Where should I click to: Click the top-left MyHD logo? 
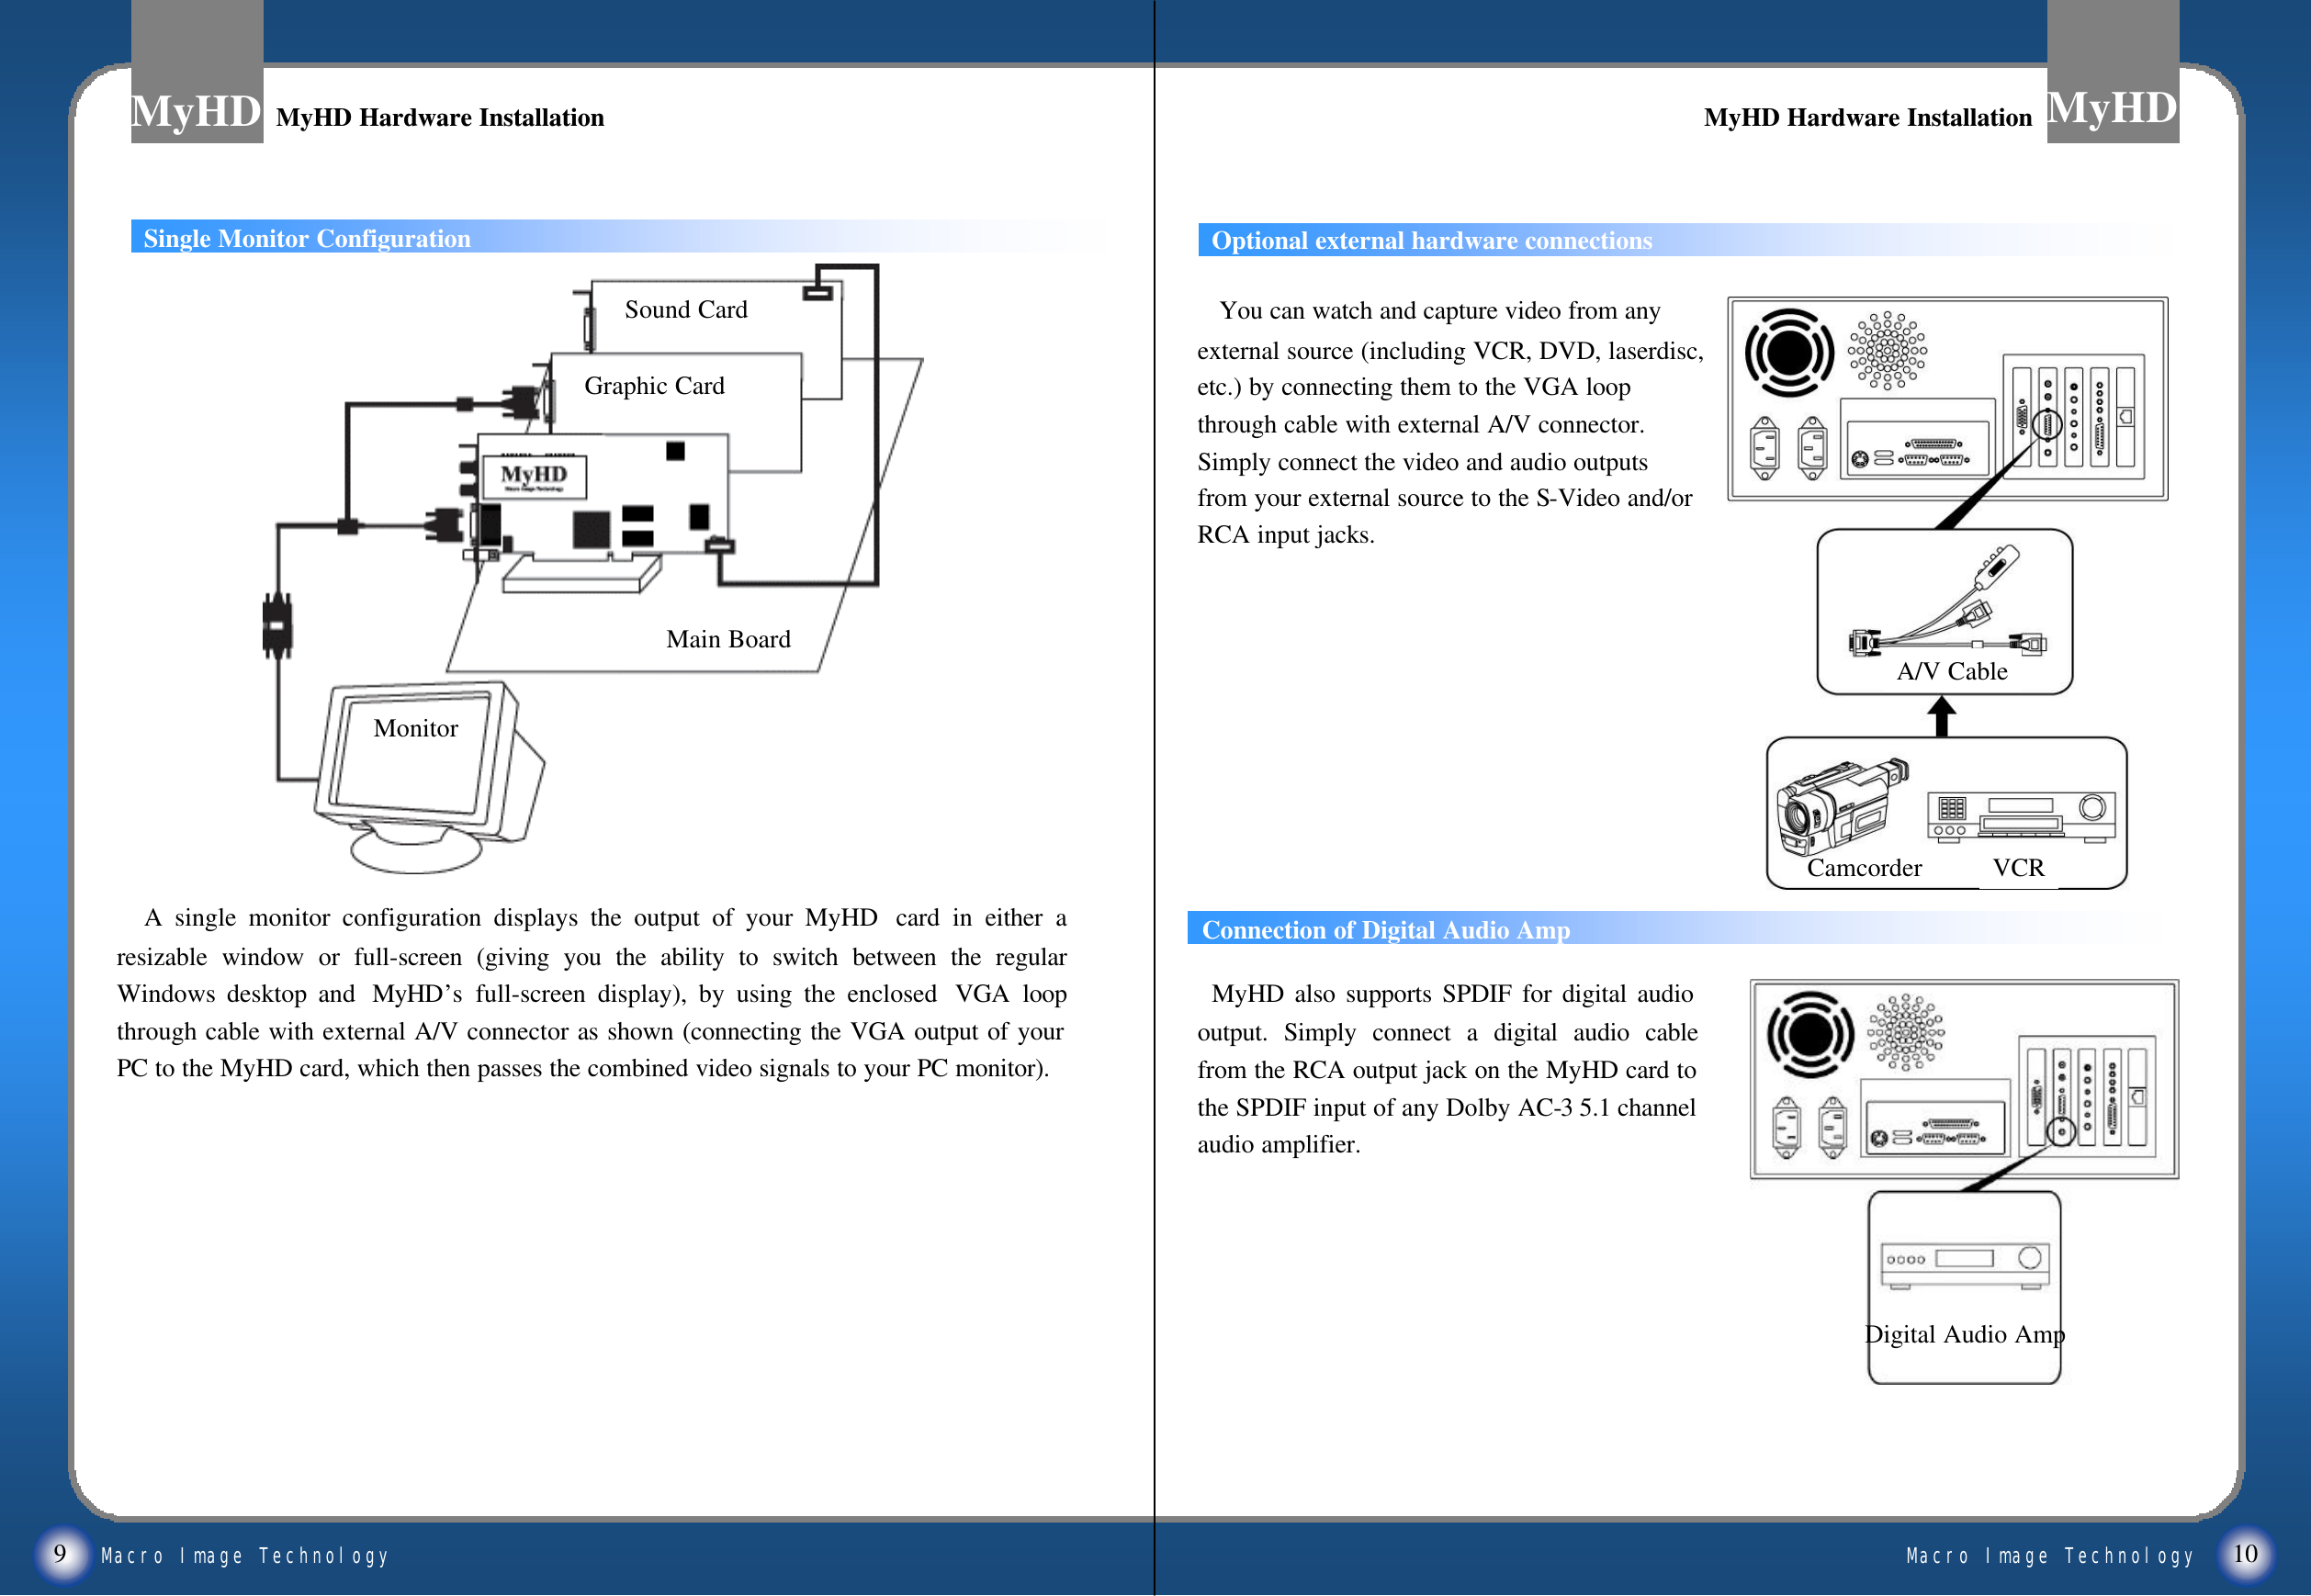pos(196,110)
